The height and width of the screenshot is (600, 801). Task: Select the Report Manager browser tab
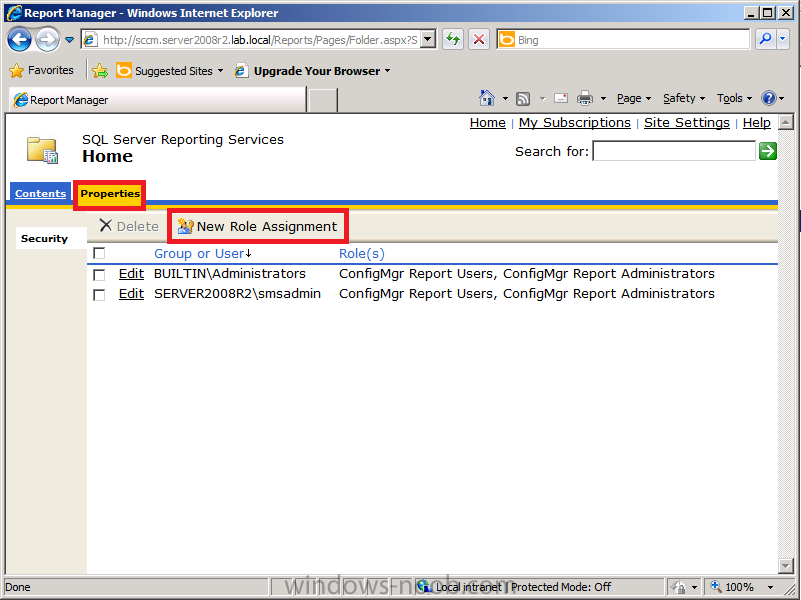coord(157,100)
